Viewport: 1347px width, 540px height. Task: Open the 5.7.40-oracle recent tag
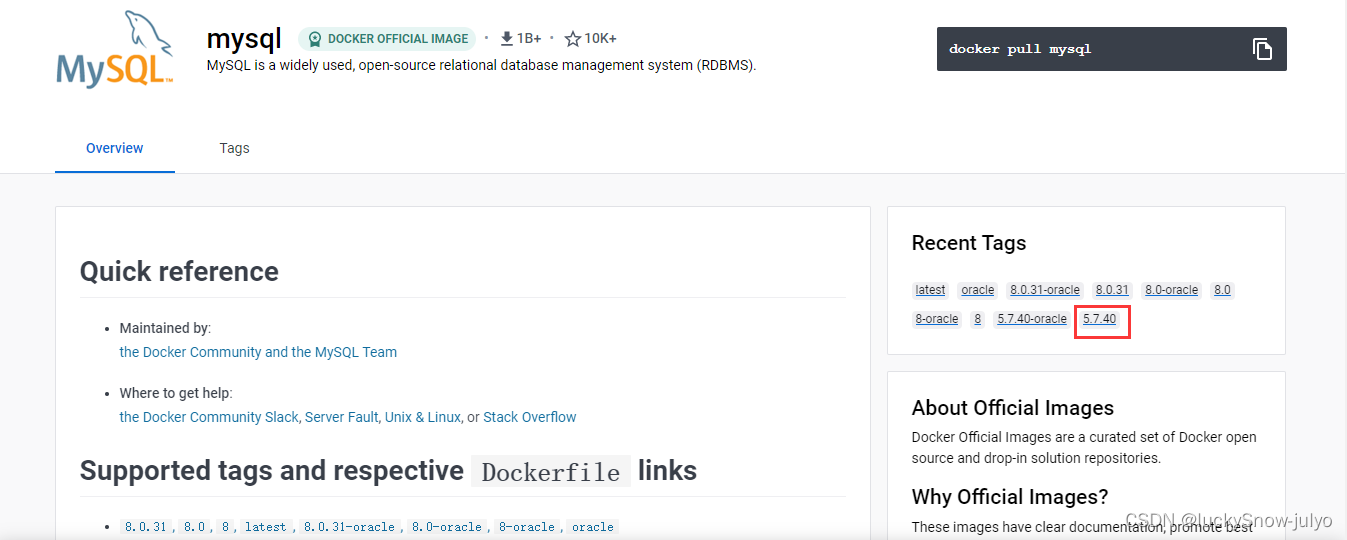(1032, 319)
